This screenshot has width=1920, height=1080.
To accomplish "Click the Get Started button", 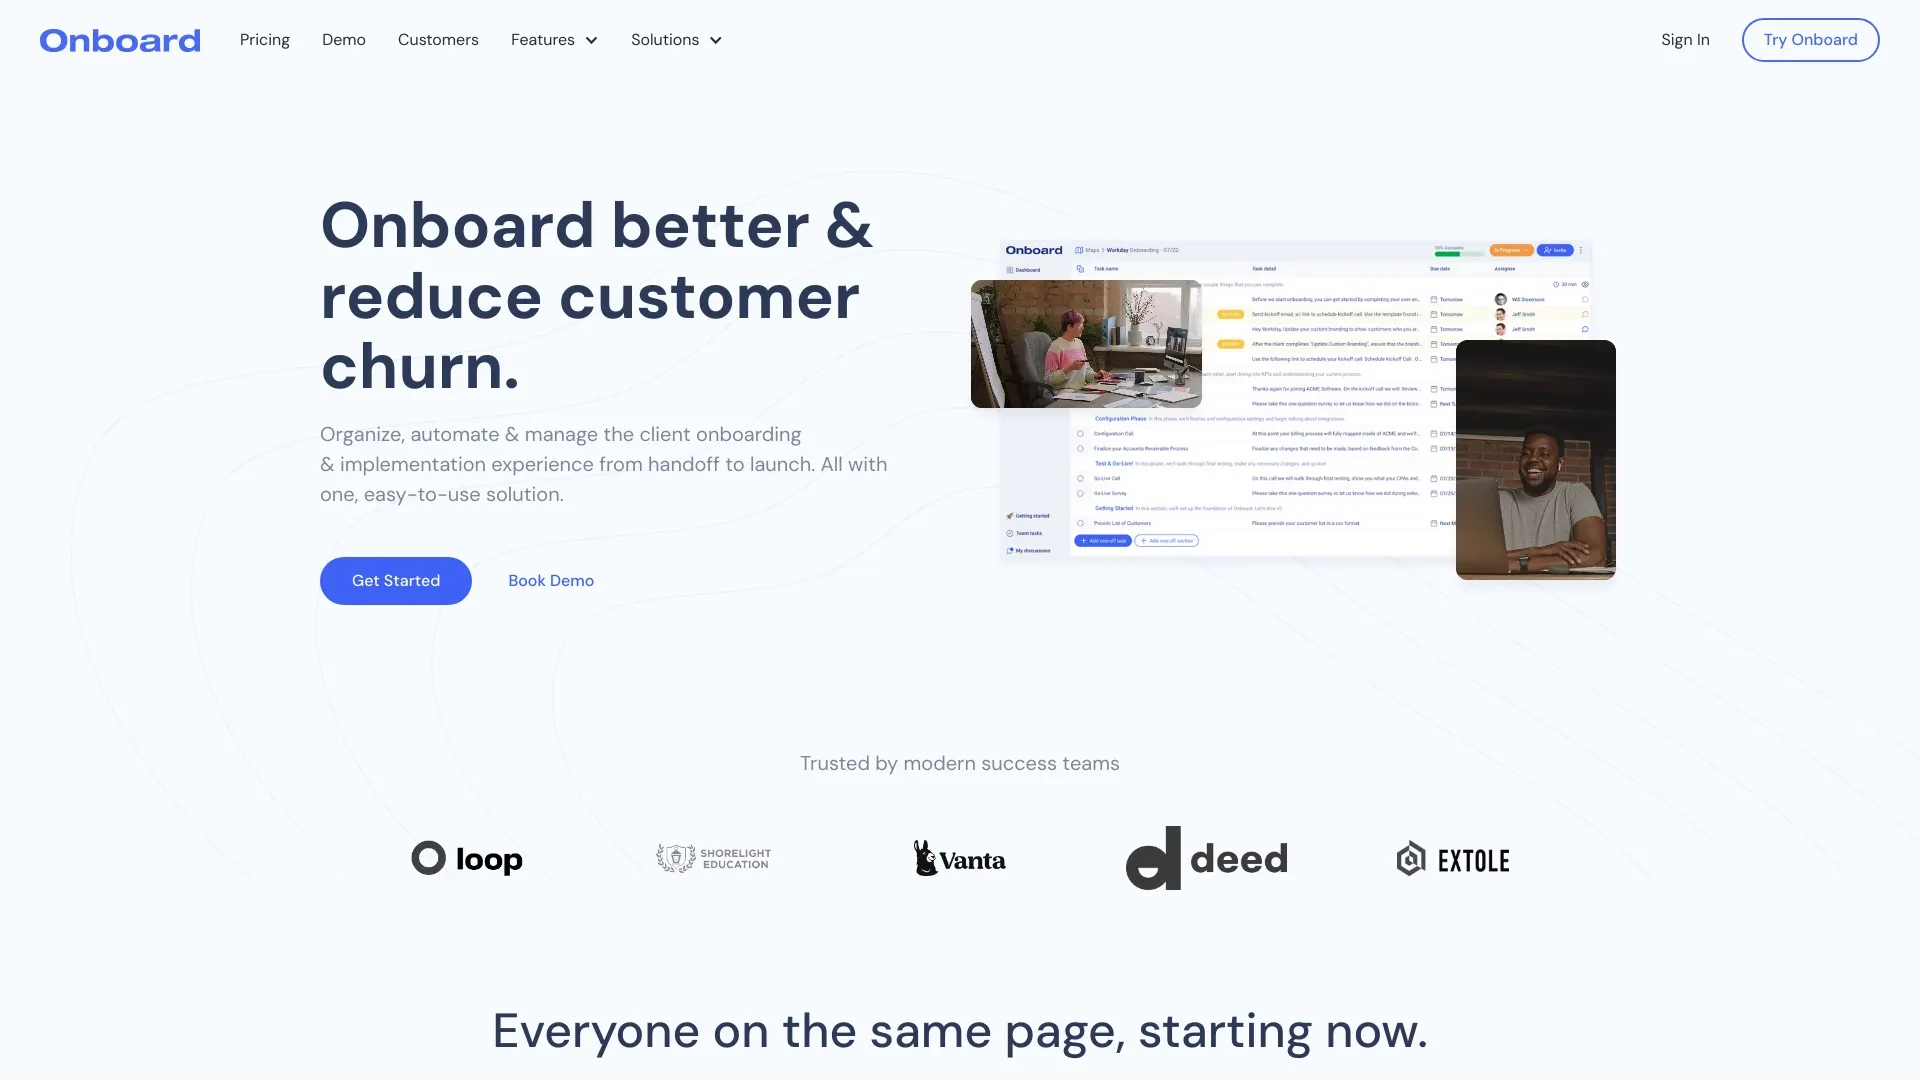I will click(396, 580).
